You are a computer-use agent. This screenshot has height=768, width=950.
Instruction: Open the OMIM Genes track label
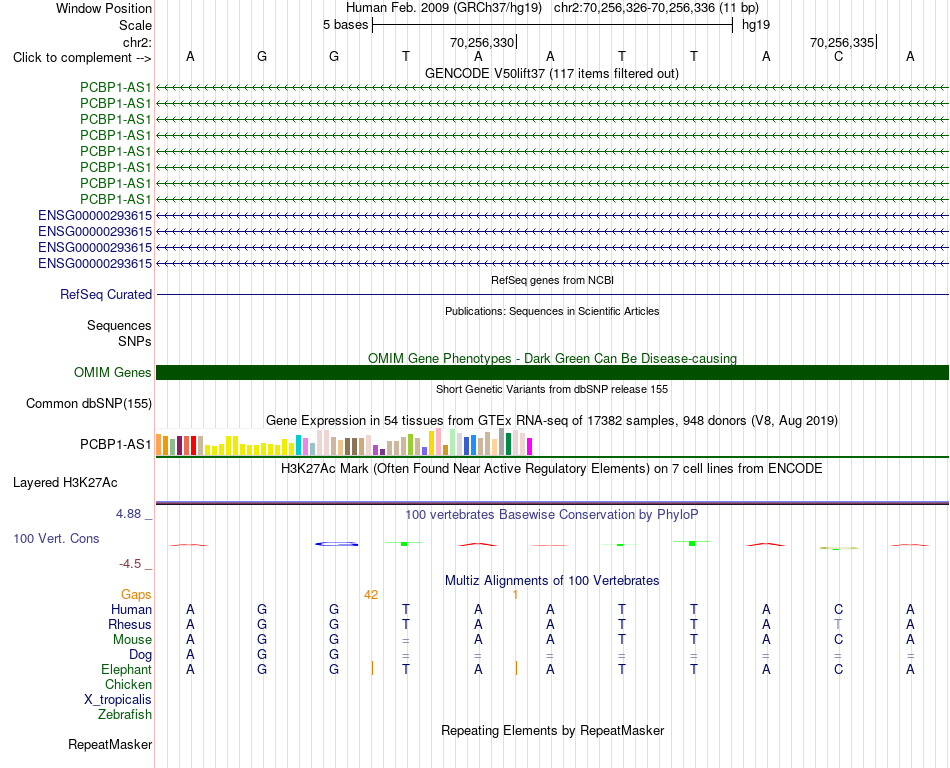point(112,372)
